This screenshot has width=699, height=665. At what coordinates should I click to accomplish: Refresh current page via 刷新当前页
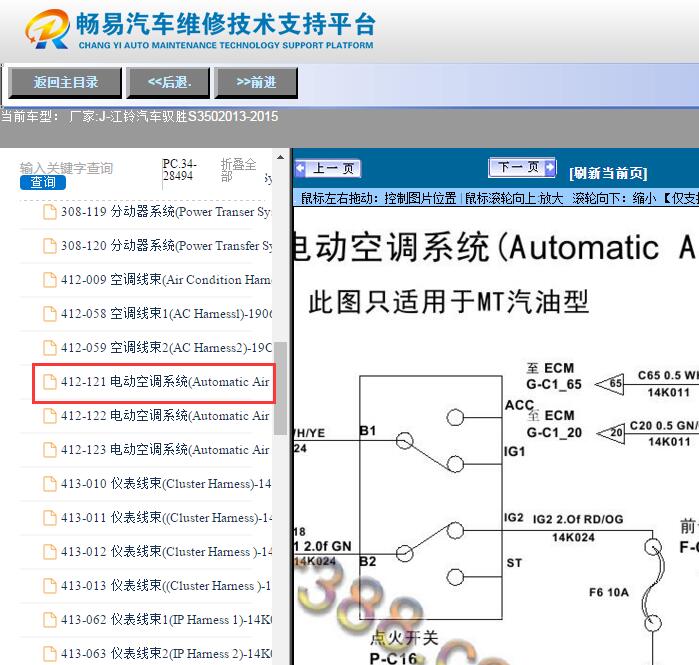click(x=608, y=173)
